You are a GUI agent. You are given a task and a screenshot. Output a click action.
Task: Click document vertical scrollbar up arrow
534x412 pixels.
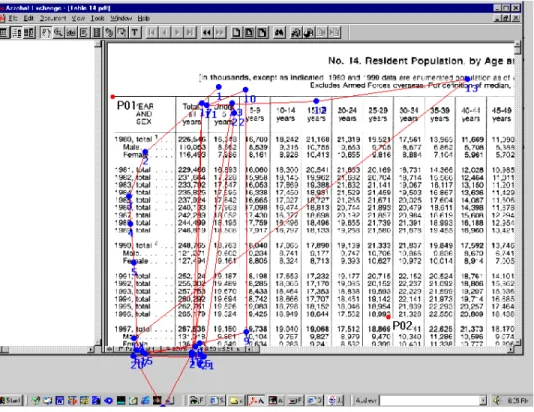click(518, 44)
